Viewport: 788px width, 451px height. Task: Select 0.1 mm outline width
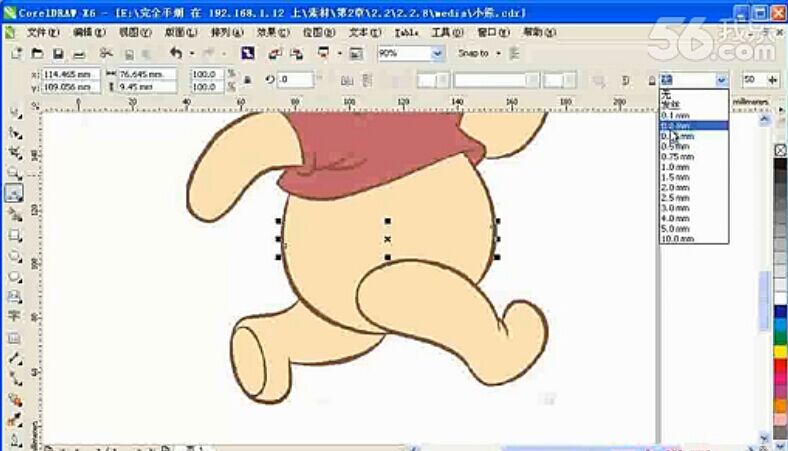pyautogui.click(x=694, y=115)
